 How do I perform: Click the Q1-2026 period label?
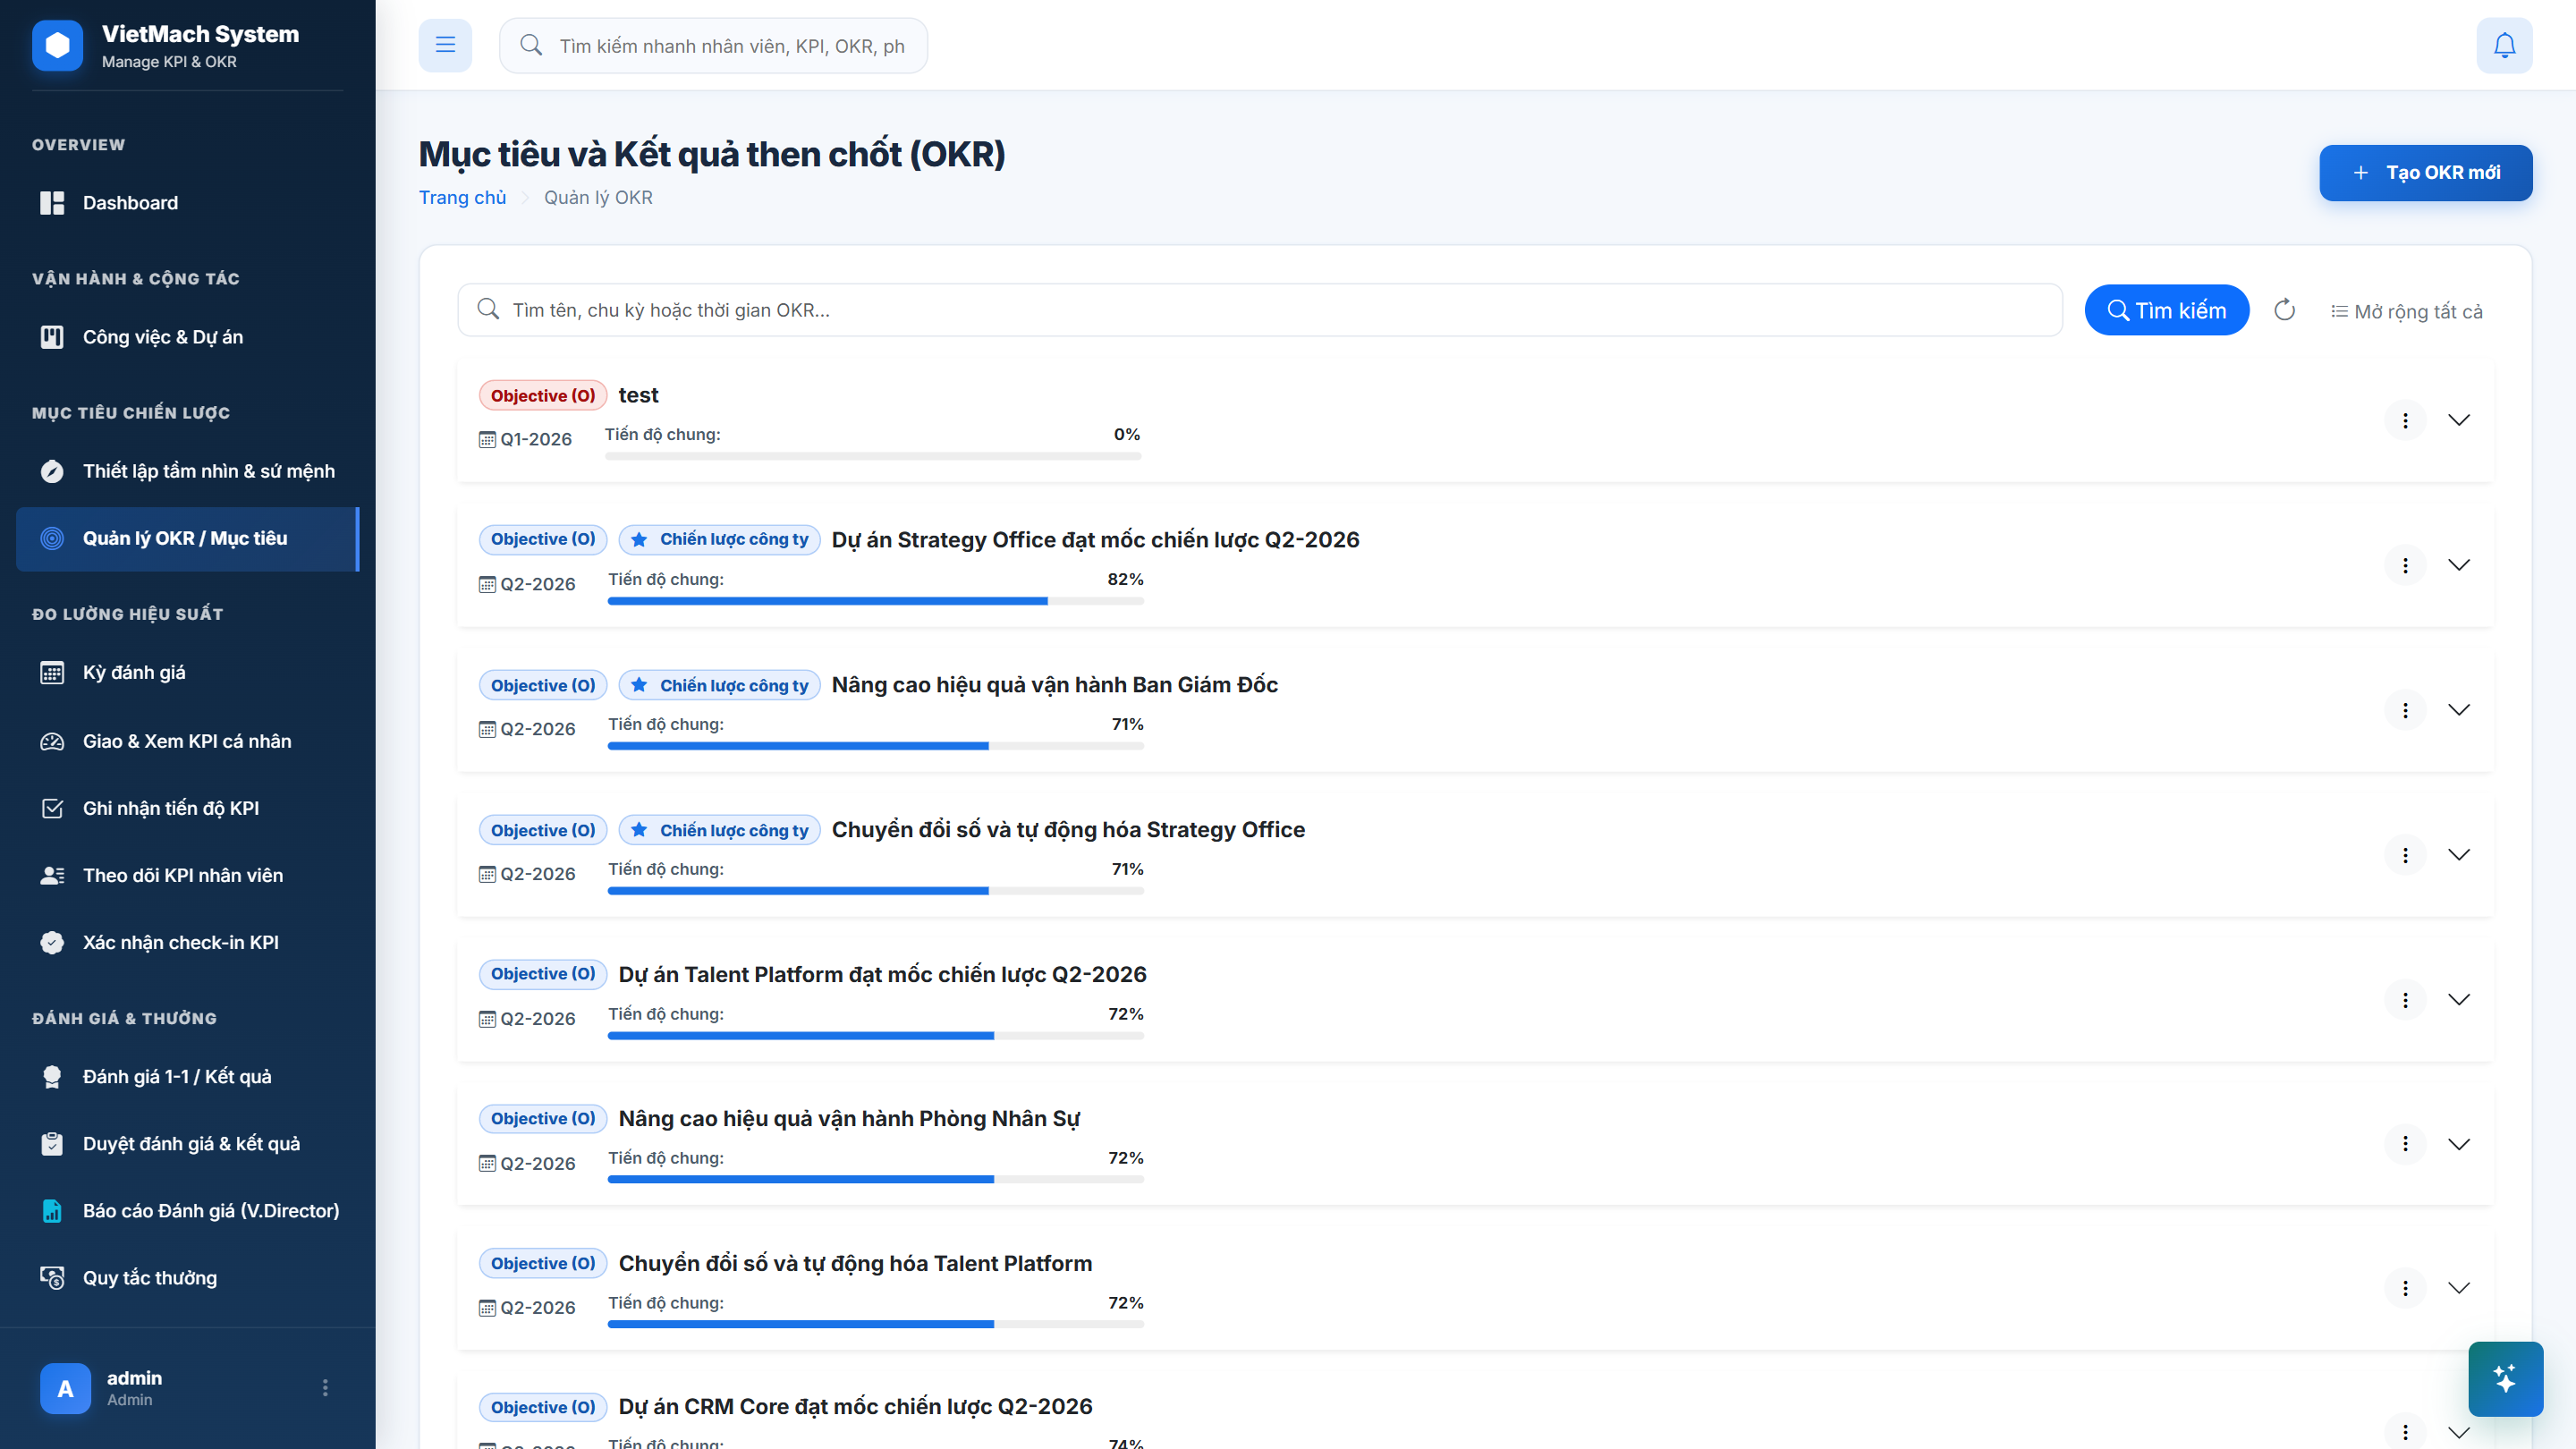[x=536, y=440]
